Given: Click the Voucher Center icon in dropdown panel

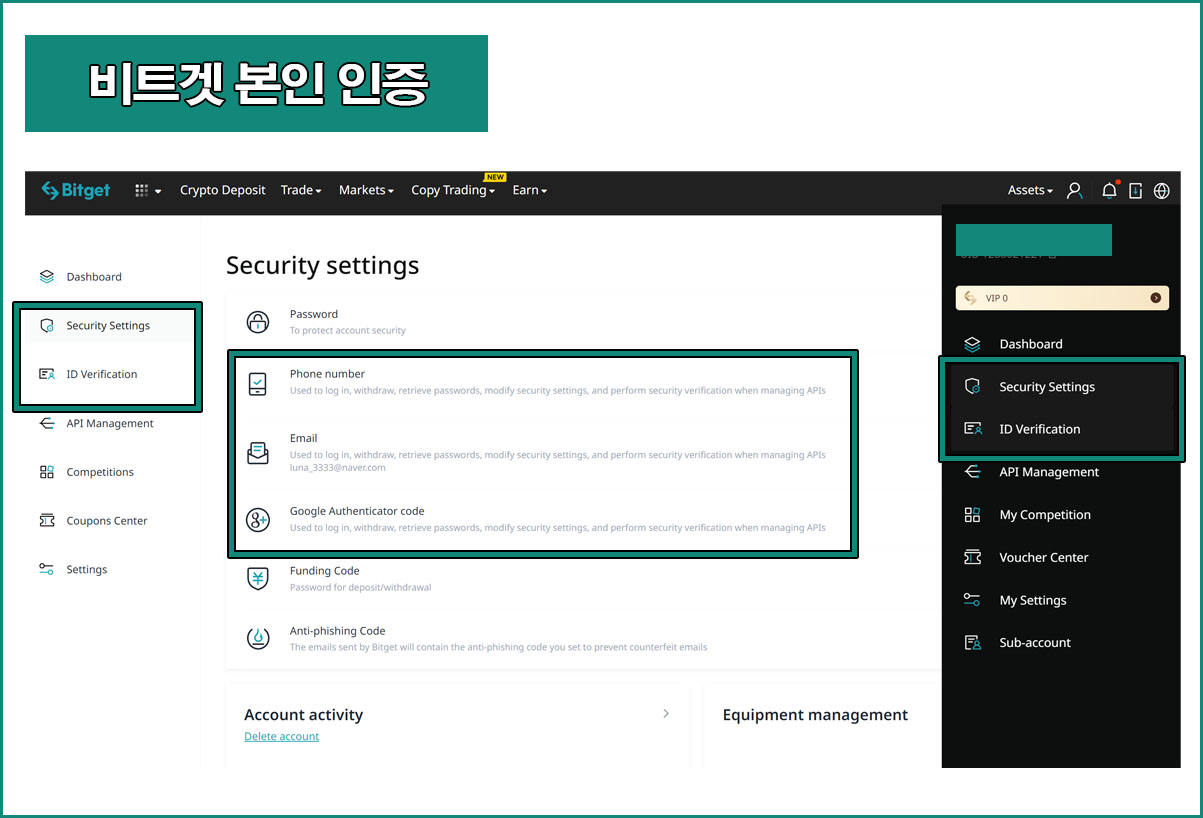Looking at the screenshot, I should [x=972, y=557].
